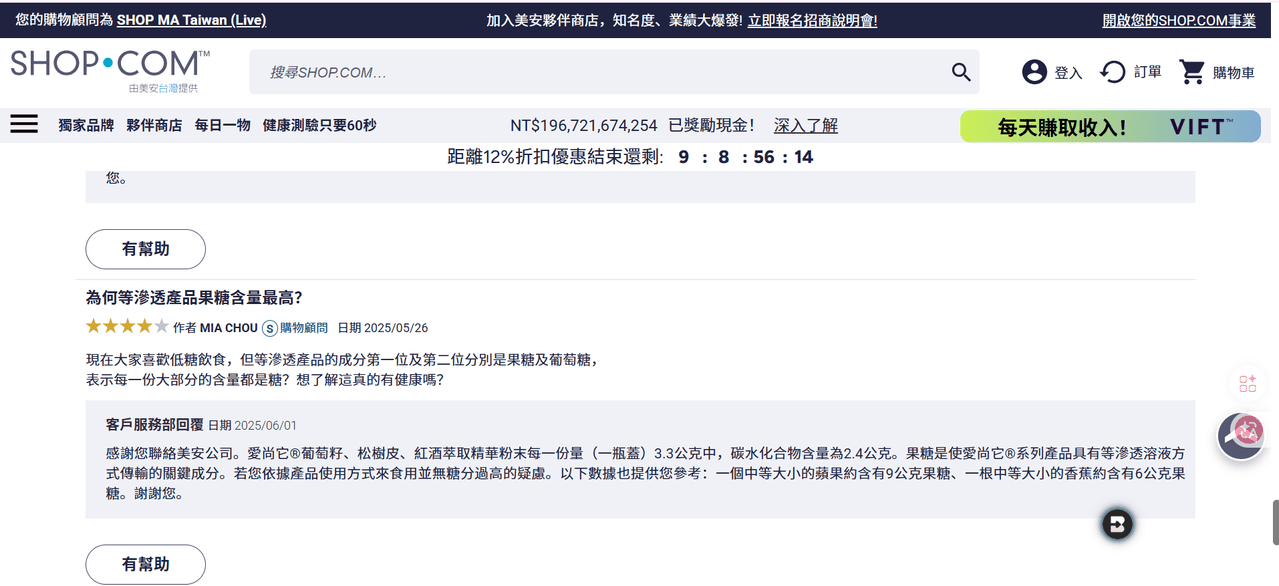The height and width of the screenshot is (586, 1279).
Task: Click the user account sign-in icon
Action: 1034,72
